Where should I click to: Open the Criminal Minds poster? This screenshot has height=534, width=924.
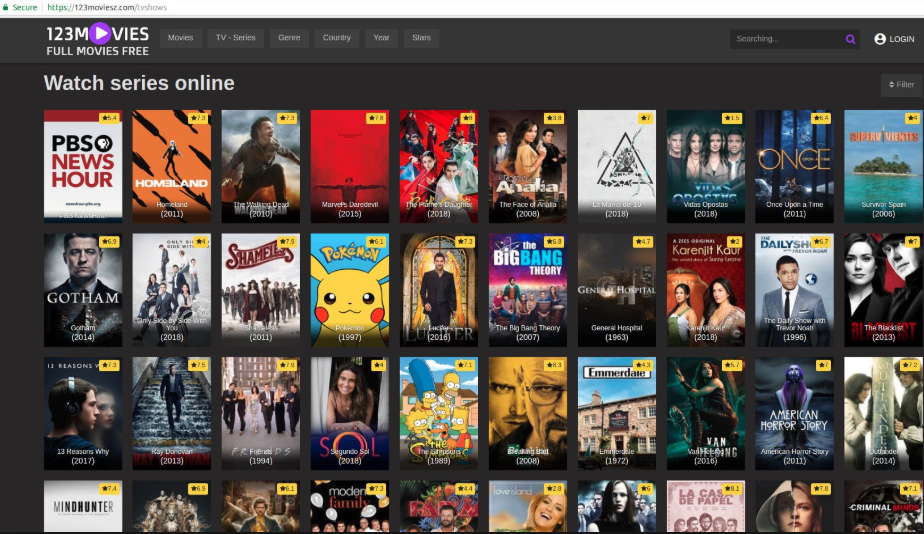point(883,506)
